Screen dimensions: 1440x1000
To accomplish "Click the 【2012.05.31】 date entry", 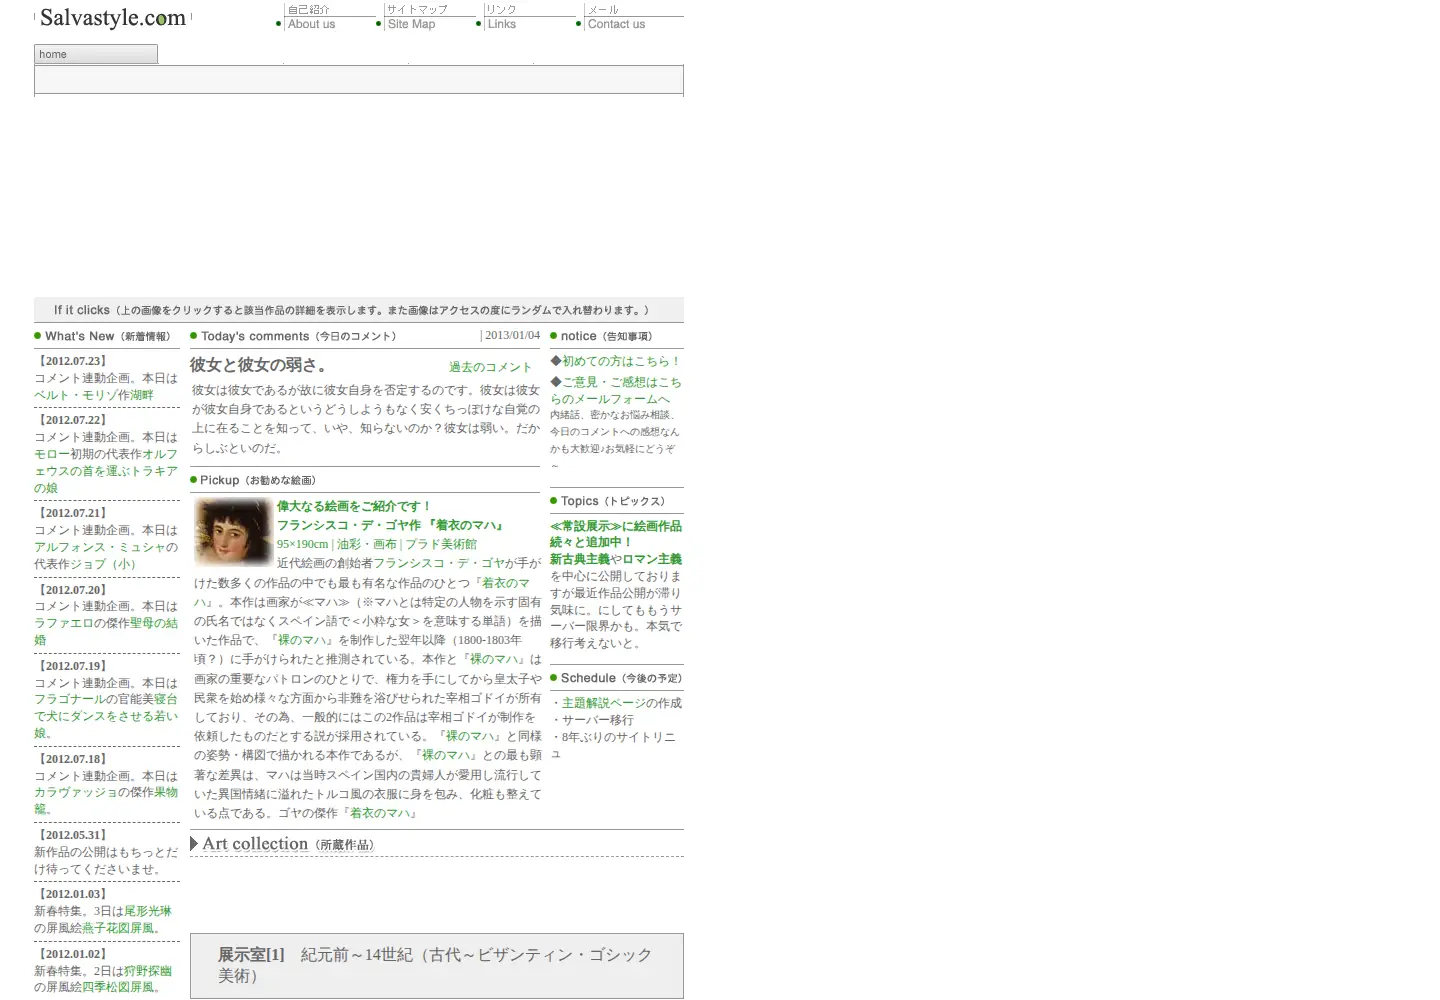I will pos(72,835).
